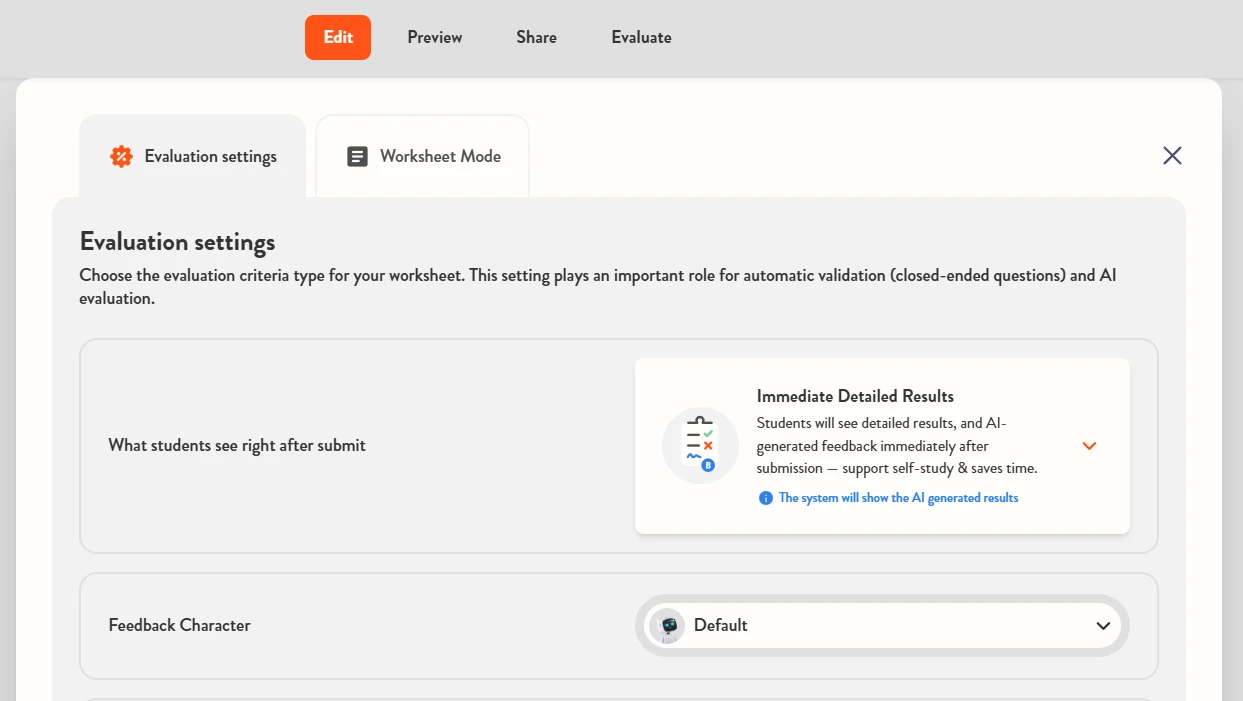Open the Immediate Detailed Results selector

[x=882, y=446]
